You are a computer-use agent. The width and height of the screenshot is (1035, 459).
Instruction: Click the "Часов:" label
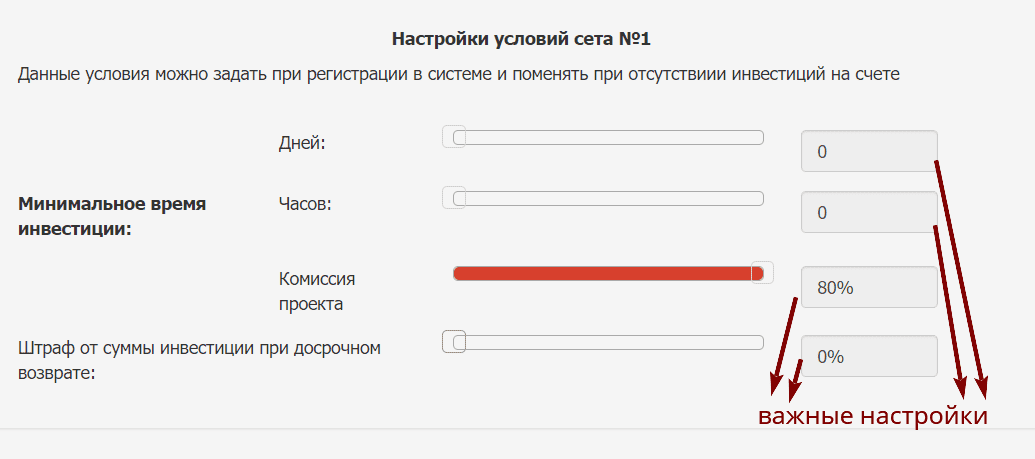304,204
